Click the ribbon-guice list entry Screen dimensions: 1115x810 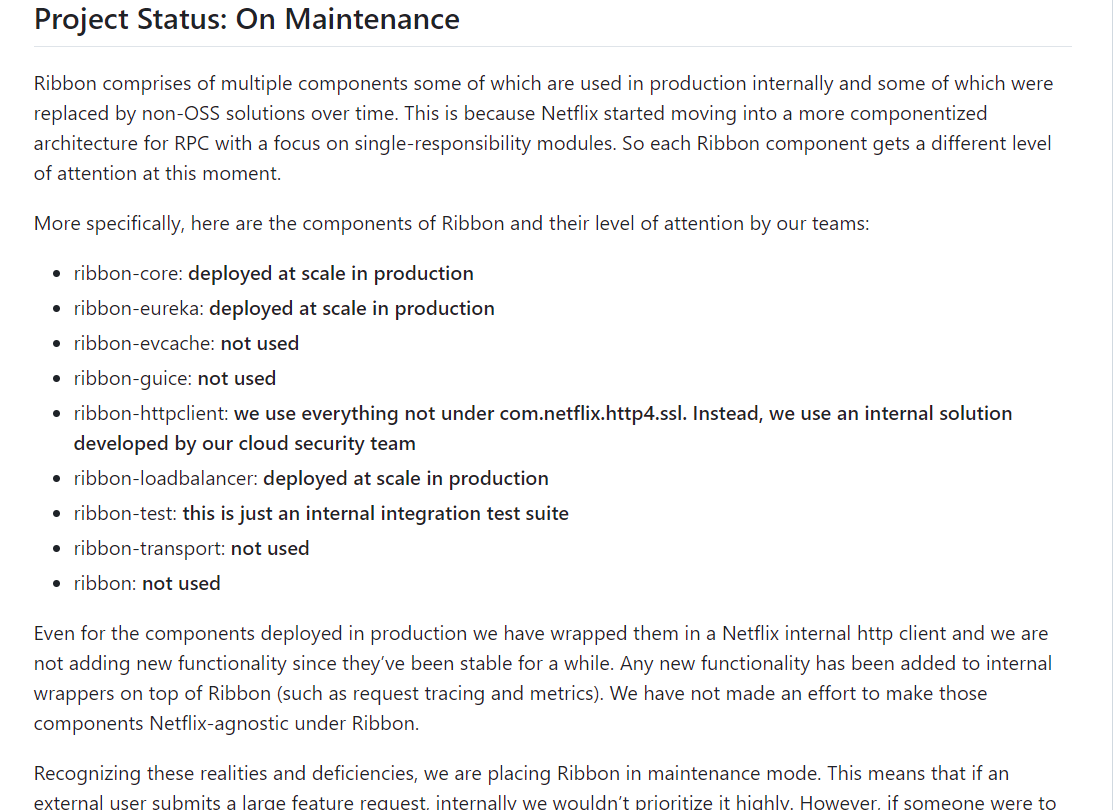(133, 379)
